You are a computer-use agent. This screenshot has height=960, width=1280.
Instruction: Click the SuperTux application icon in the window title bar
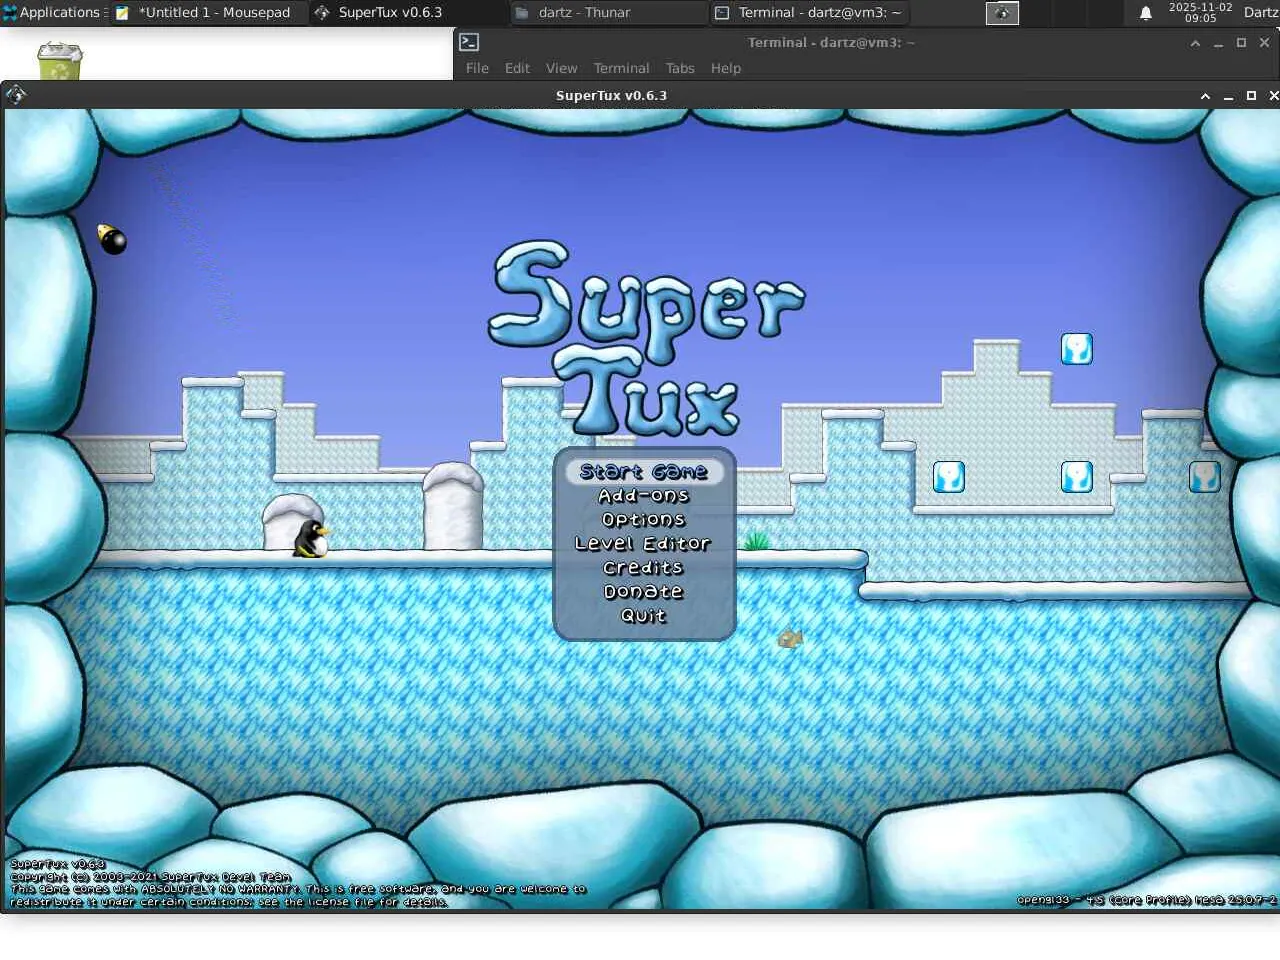pos(16,95)
